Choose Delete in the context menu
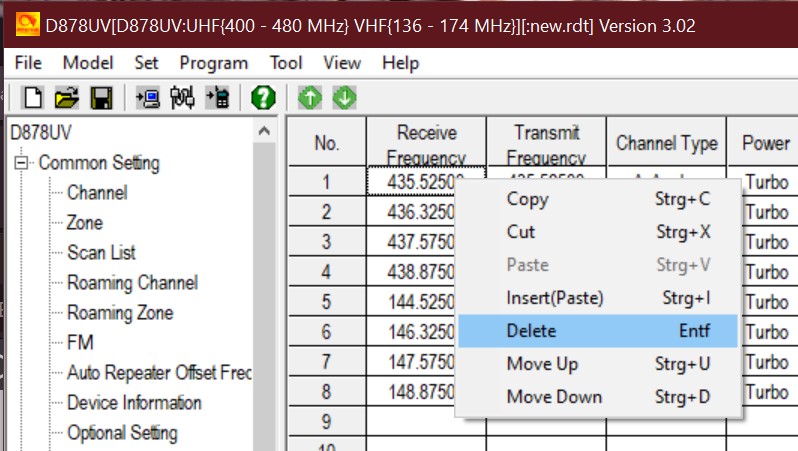Image resolution: width=798 pixels, height=451 pixels. 597,331
